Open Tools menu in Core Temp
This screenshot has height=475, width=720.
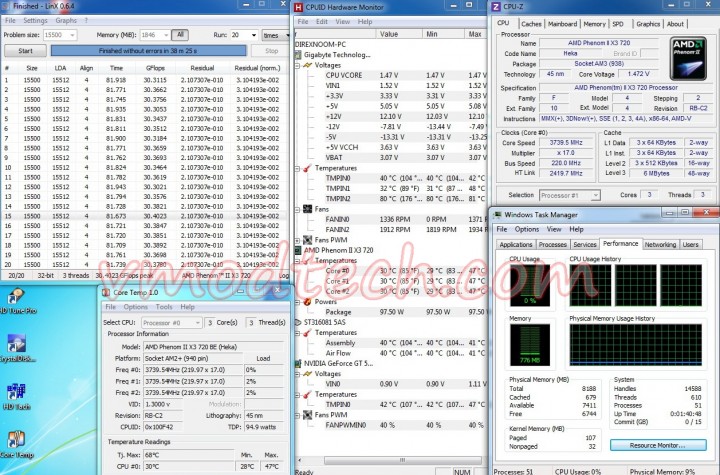pyautogui.click(x=164, y=307)
